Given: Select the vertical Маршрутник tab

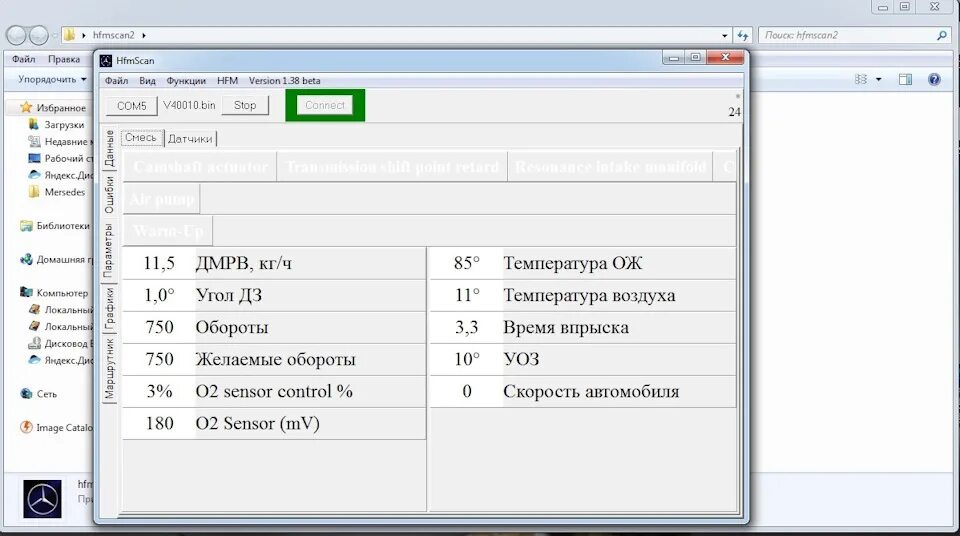Looking at the screenshot, I should tap(109, 368).
